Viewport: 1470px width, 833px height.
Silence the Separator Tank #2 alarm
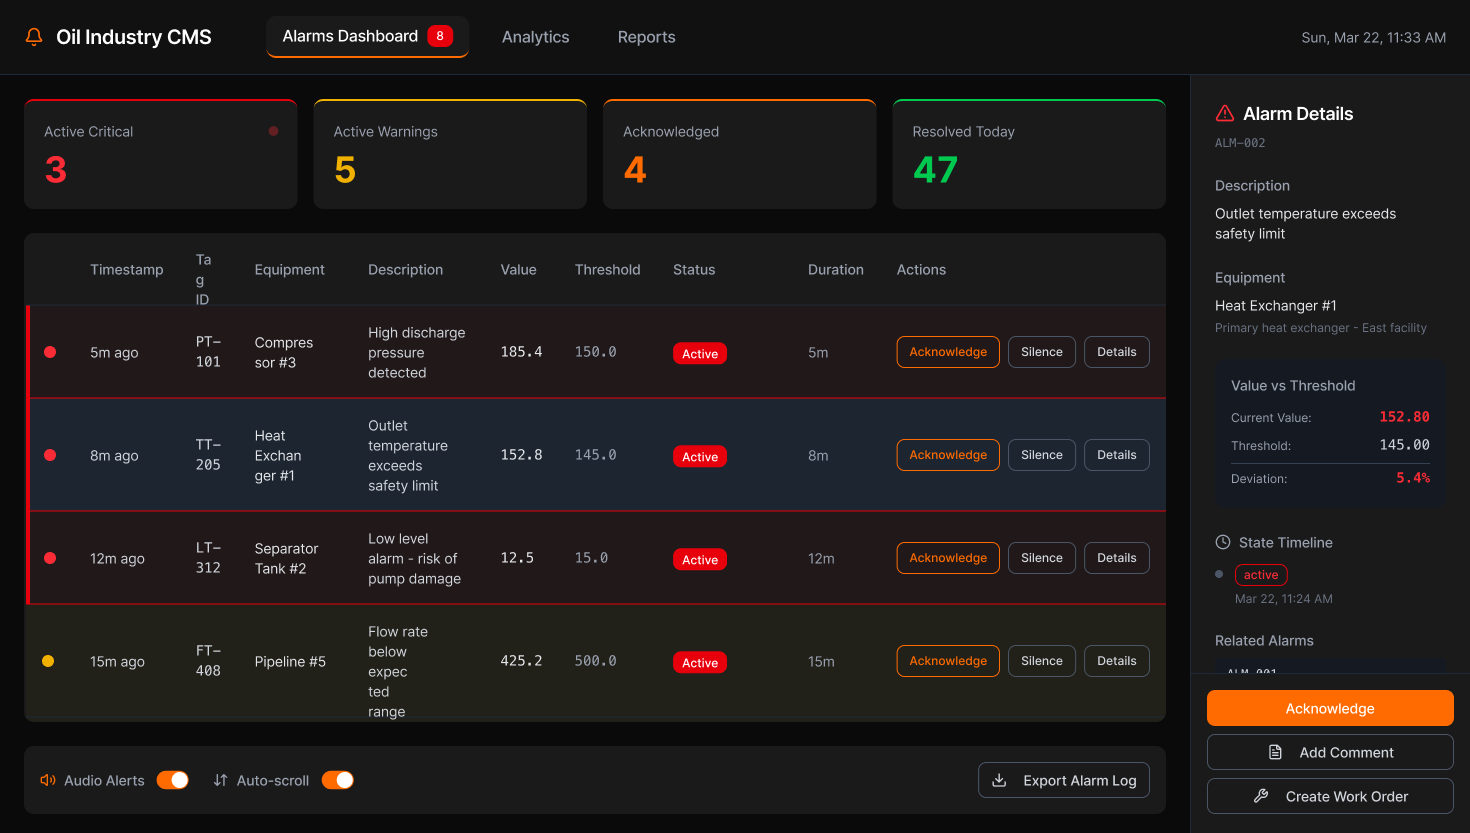1042,558
